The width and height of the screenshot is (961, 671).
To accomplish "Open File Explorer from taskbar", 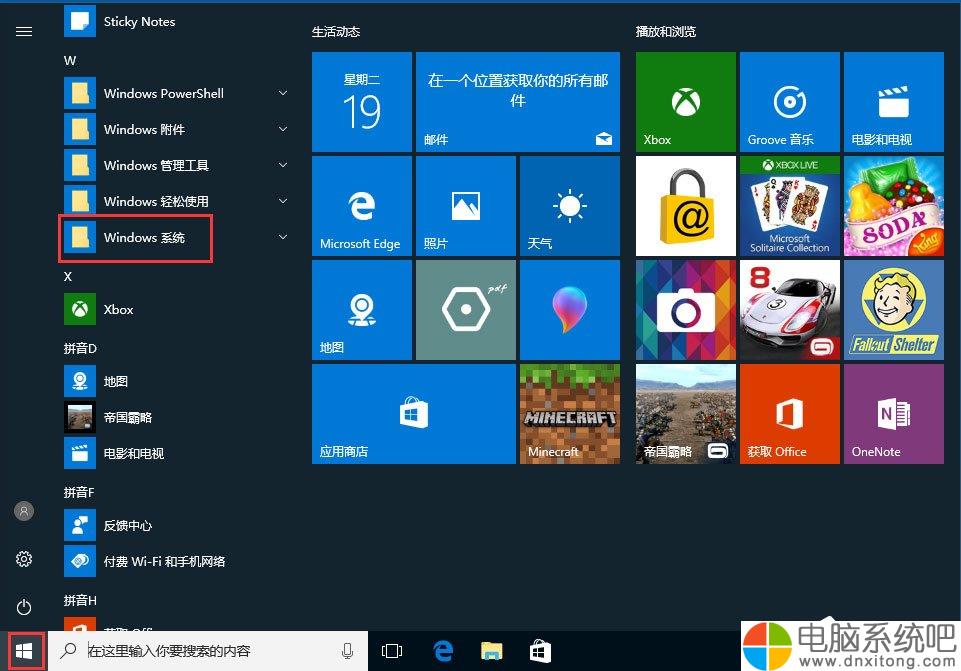I will point(492,651).
